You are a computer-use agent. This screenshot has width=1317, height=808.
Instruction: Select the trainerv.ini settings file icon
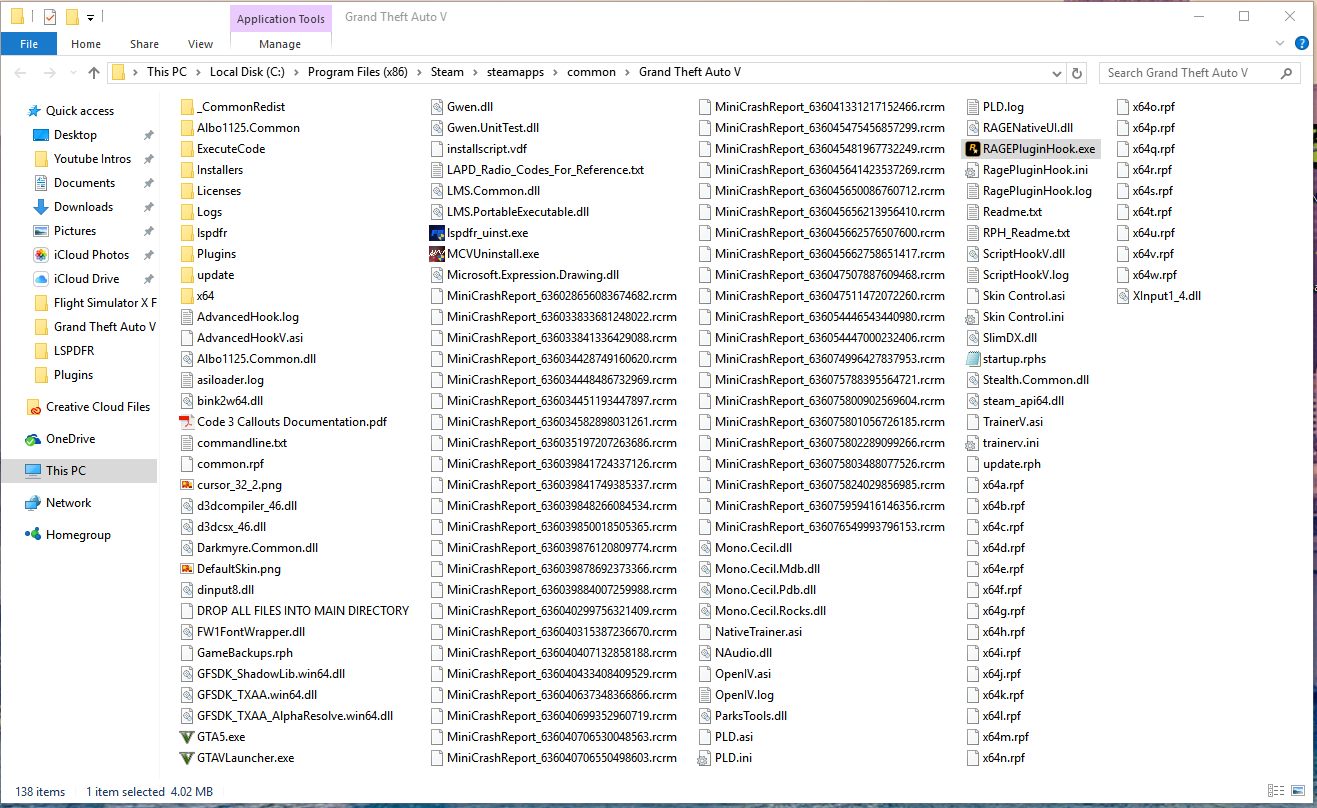pos(973,443)
